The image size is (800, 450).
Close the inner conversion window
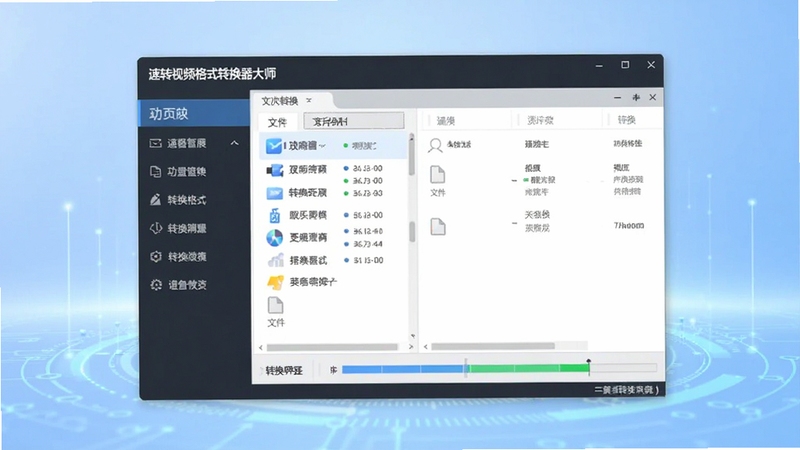tap(653, 97)
